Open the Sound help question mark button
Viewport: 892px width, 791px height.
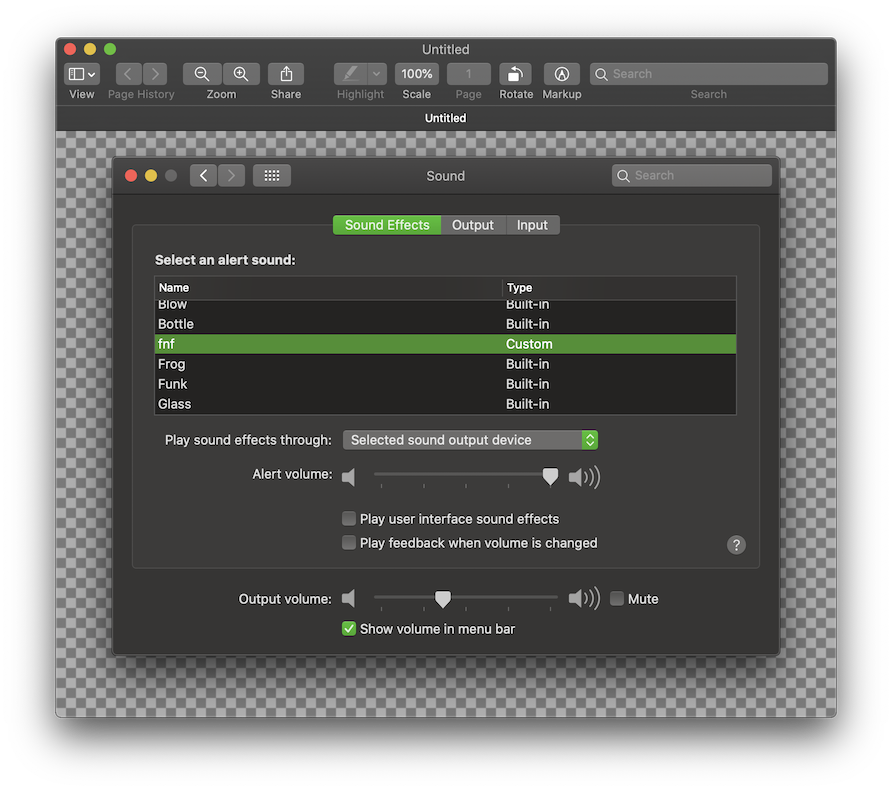coord(736,545)
